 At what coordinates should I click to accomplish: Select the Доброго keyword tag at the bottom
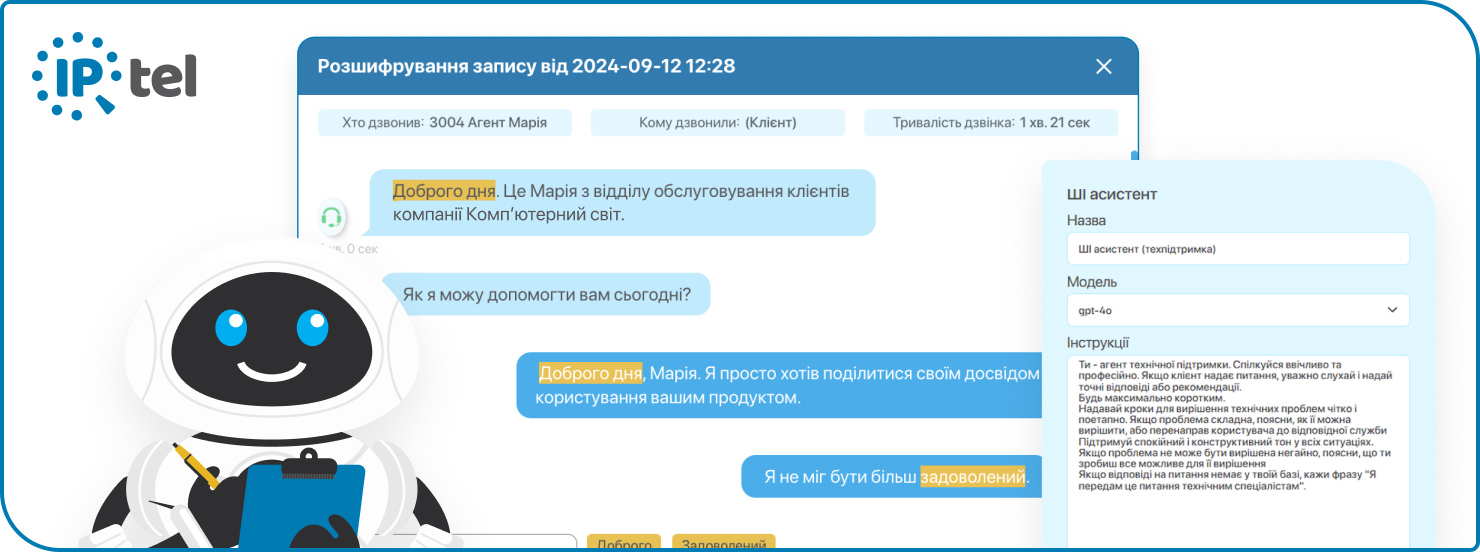click(x=624, y=544)
